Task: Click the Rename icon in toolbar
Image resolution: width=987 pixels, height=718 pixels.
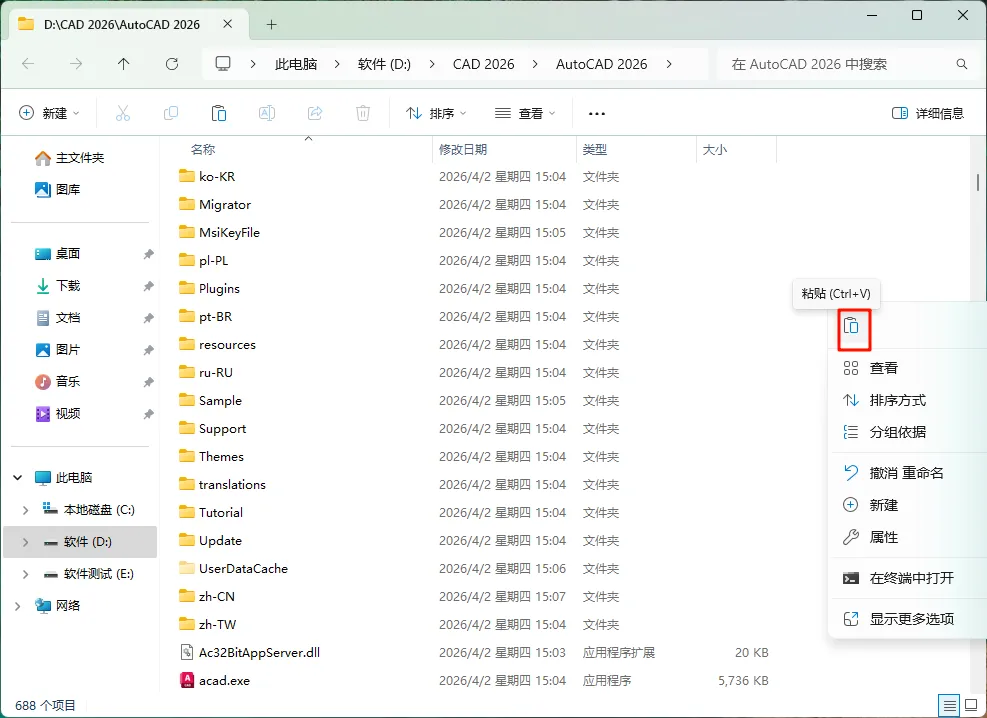Action: point(267,113)
